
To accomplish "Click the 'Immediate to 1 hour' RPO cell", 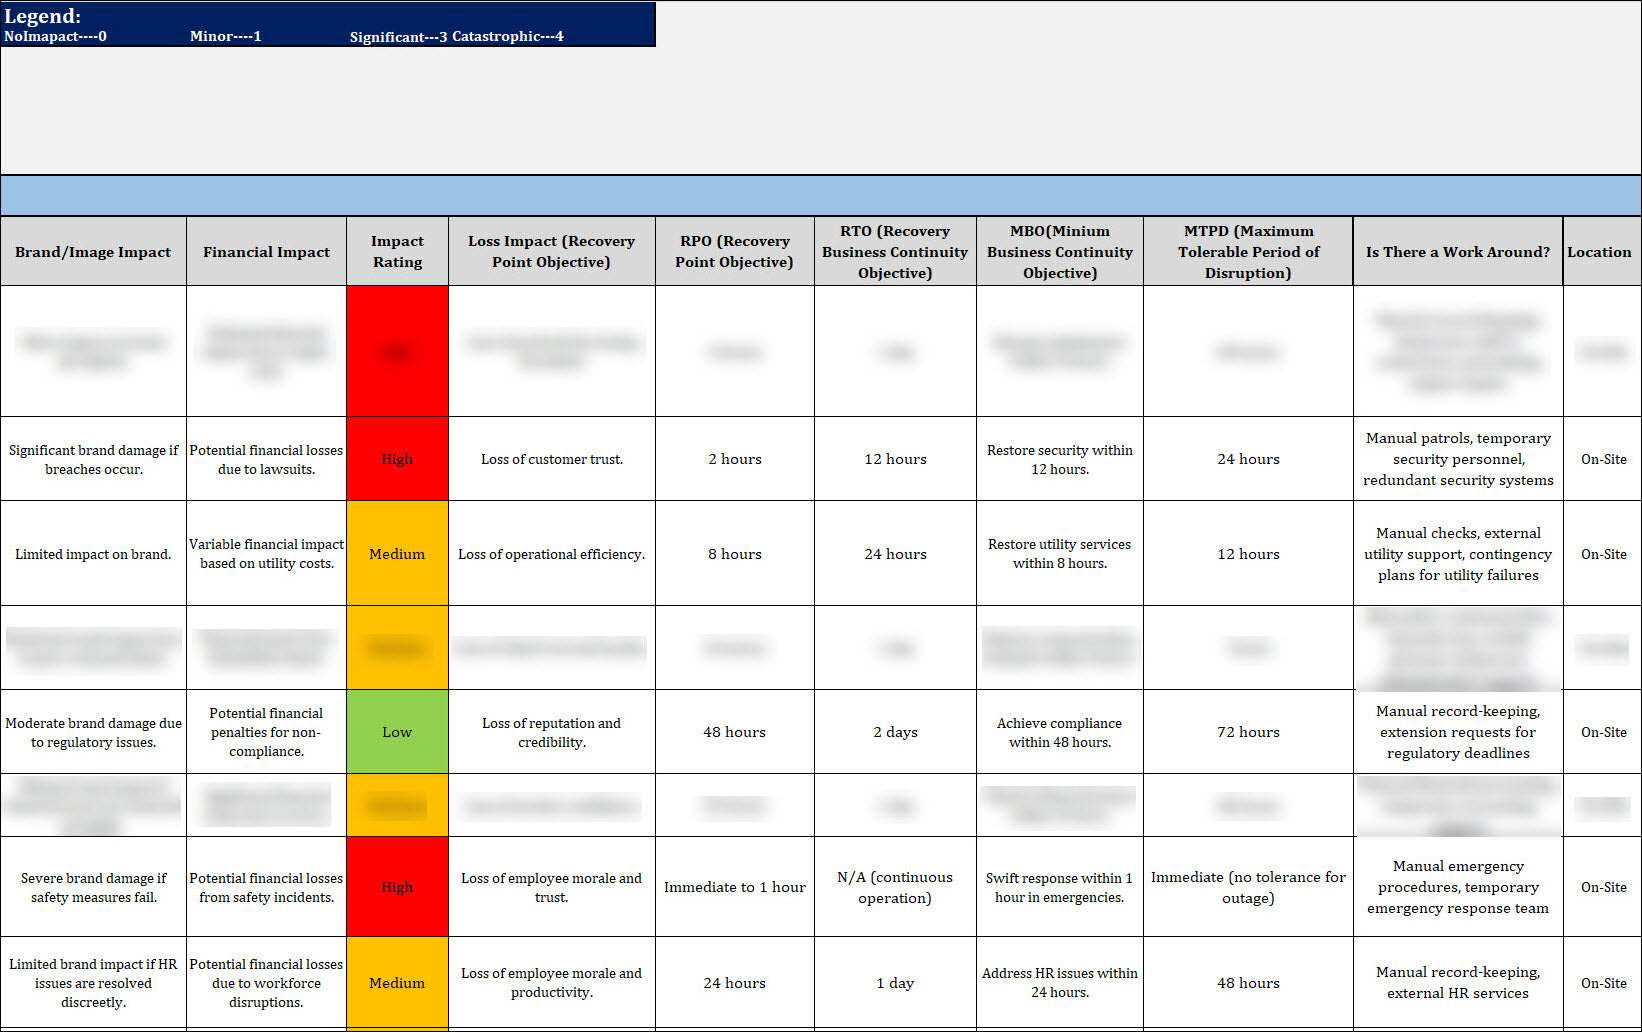I will (734, 887).
